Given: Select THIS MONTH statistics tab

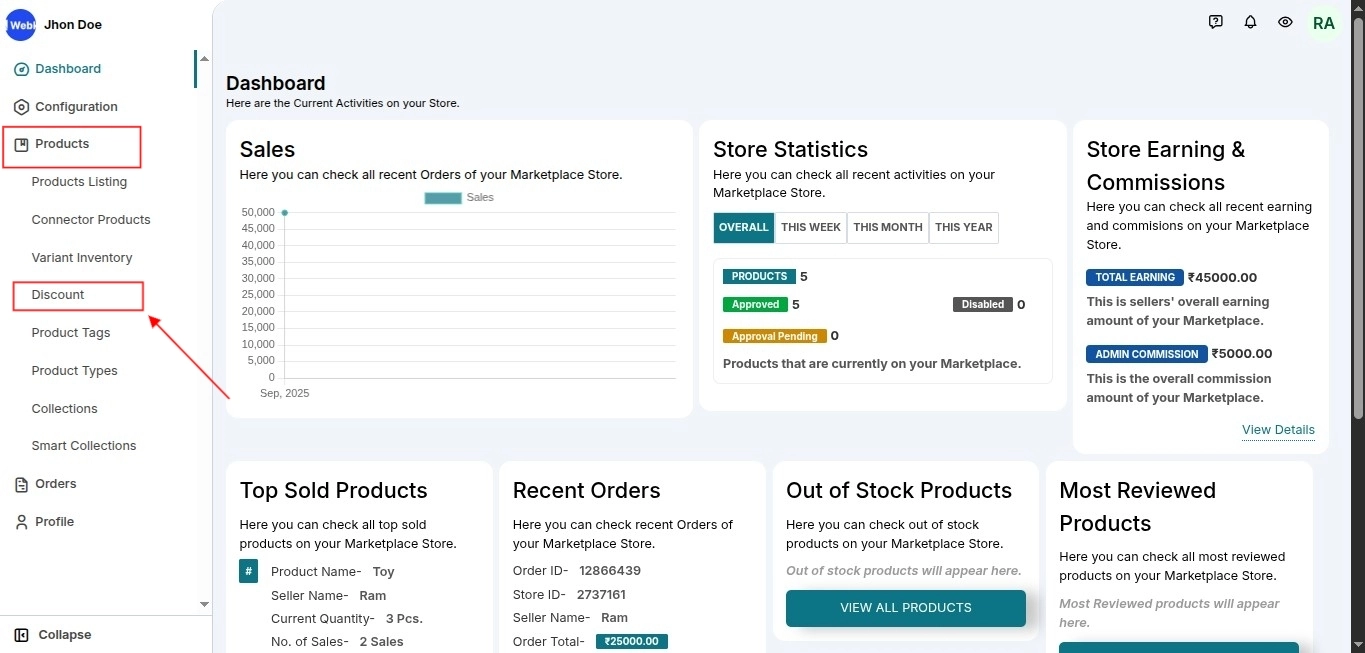Looking at the screenshot, I should coord(887,227).
